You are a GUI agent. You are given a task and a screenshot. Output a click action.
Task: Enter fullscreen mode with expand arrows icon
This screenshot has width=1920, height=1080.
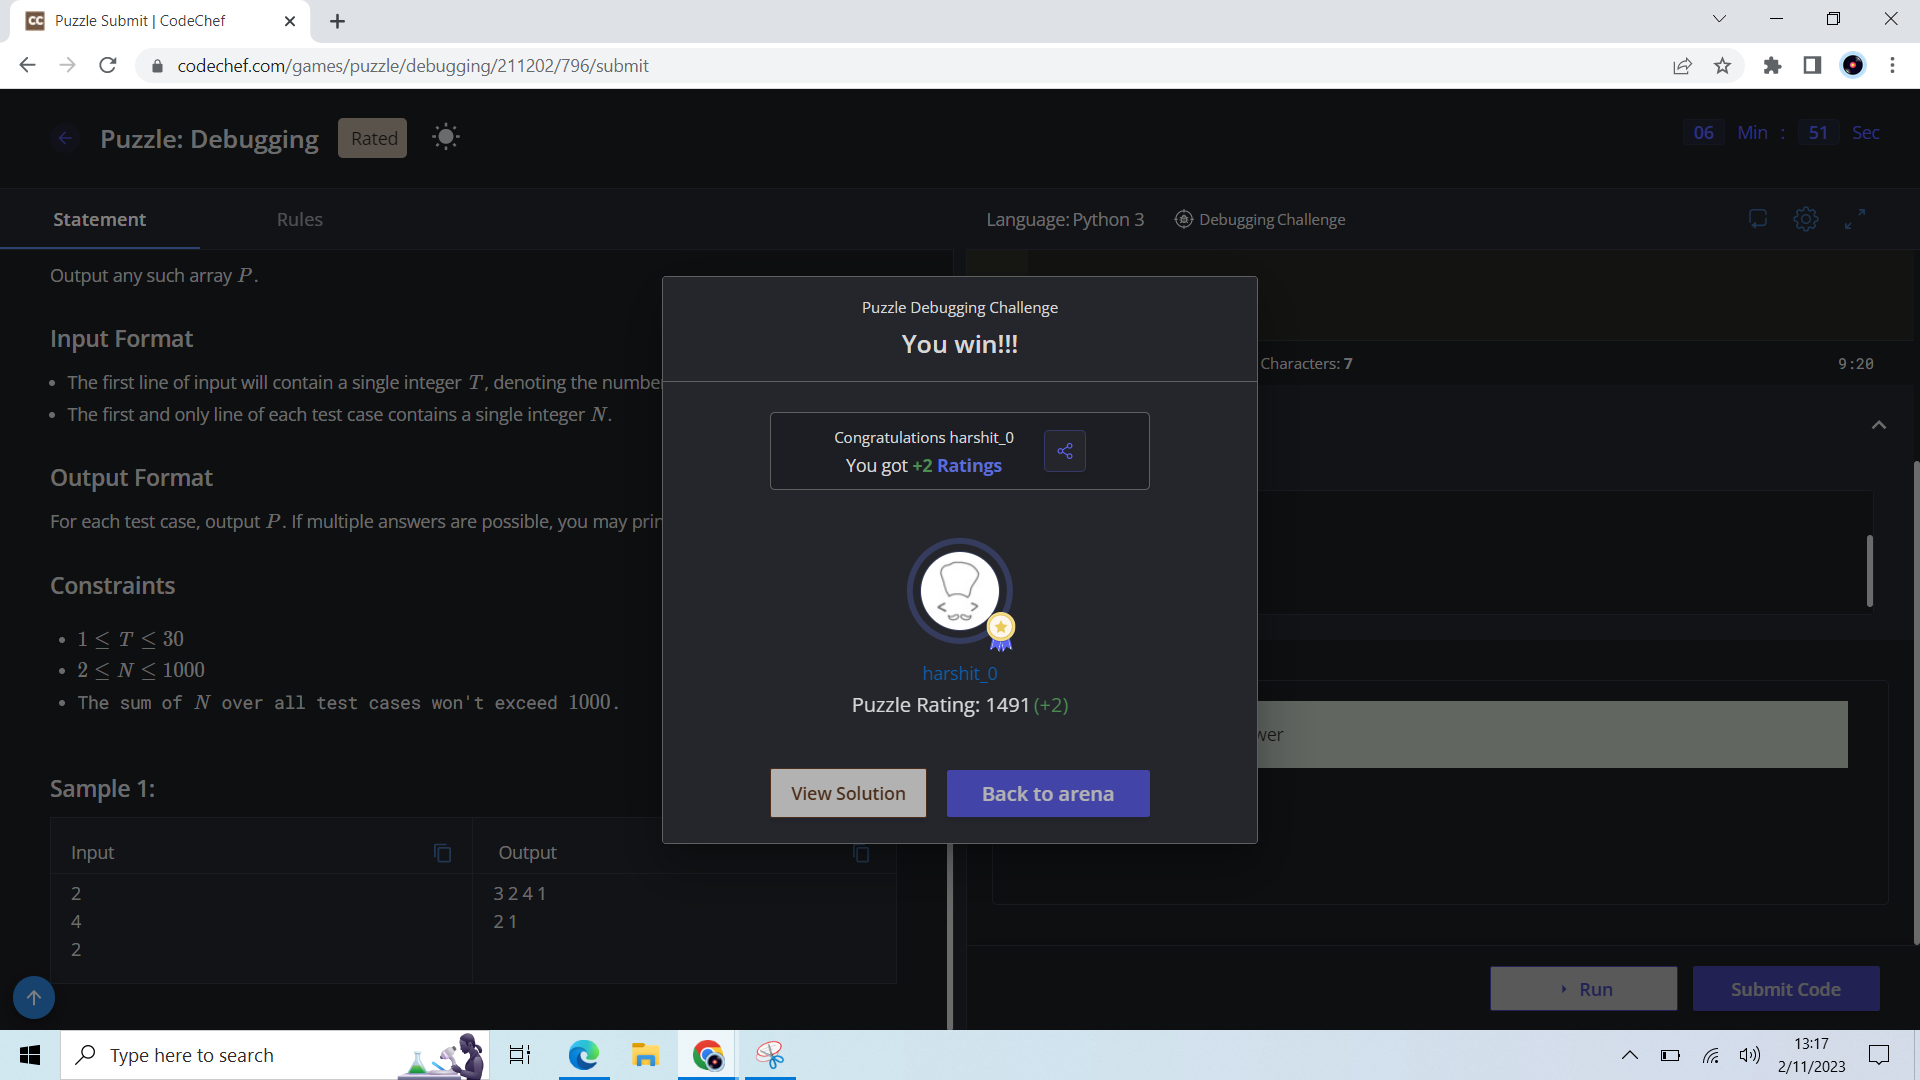1854,219
